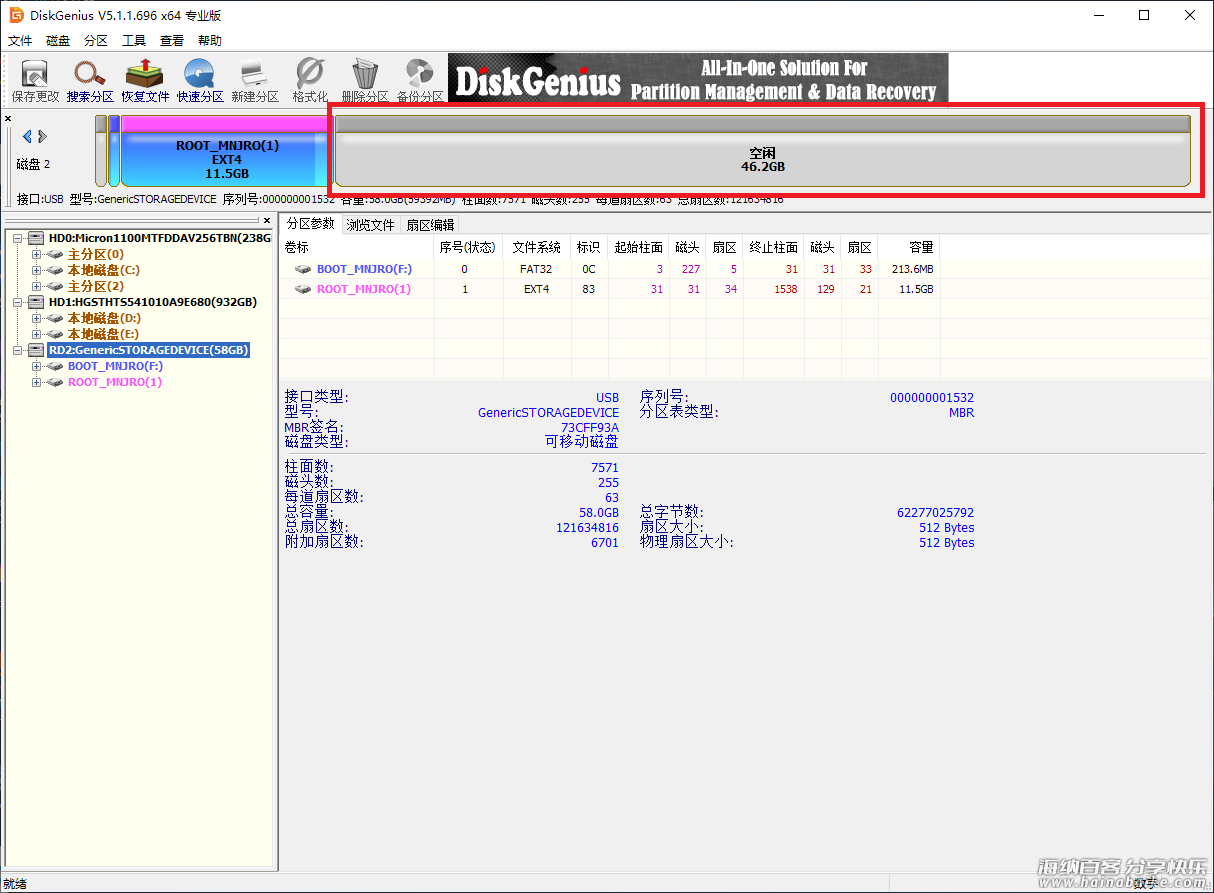The width and height of the screenshot is (1214, 893).
Task: Click the 文件系统 column header
Action: [537, 247]
